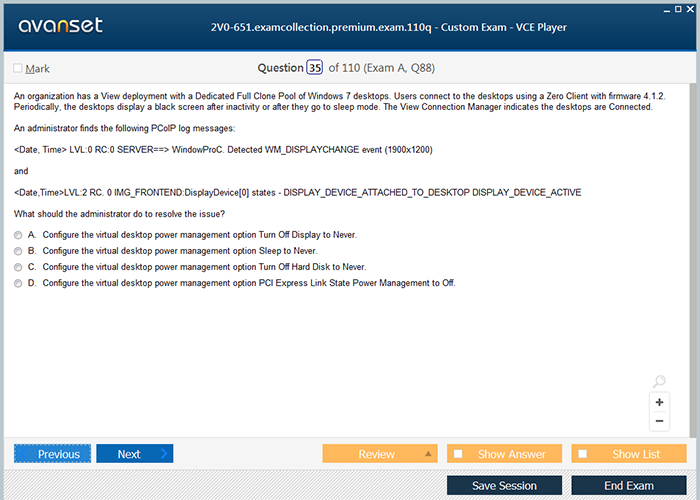The width and height of the screenshot is (700, 500).
Task: Advance to the Next question
Action: tap(134, 454)
